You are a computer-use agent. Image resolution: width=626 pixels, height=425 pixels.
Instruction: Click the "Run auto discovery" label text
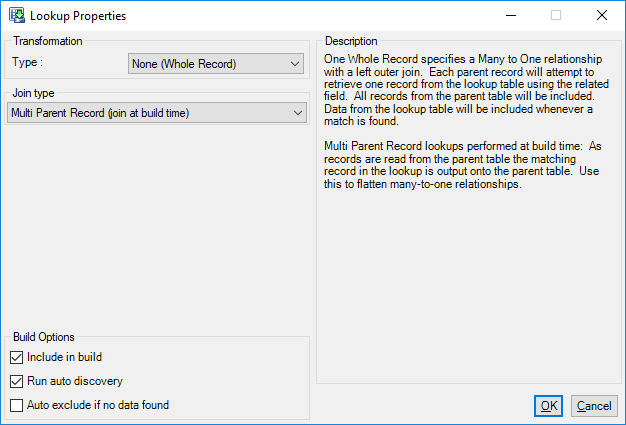coord(75,381)
